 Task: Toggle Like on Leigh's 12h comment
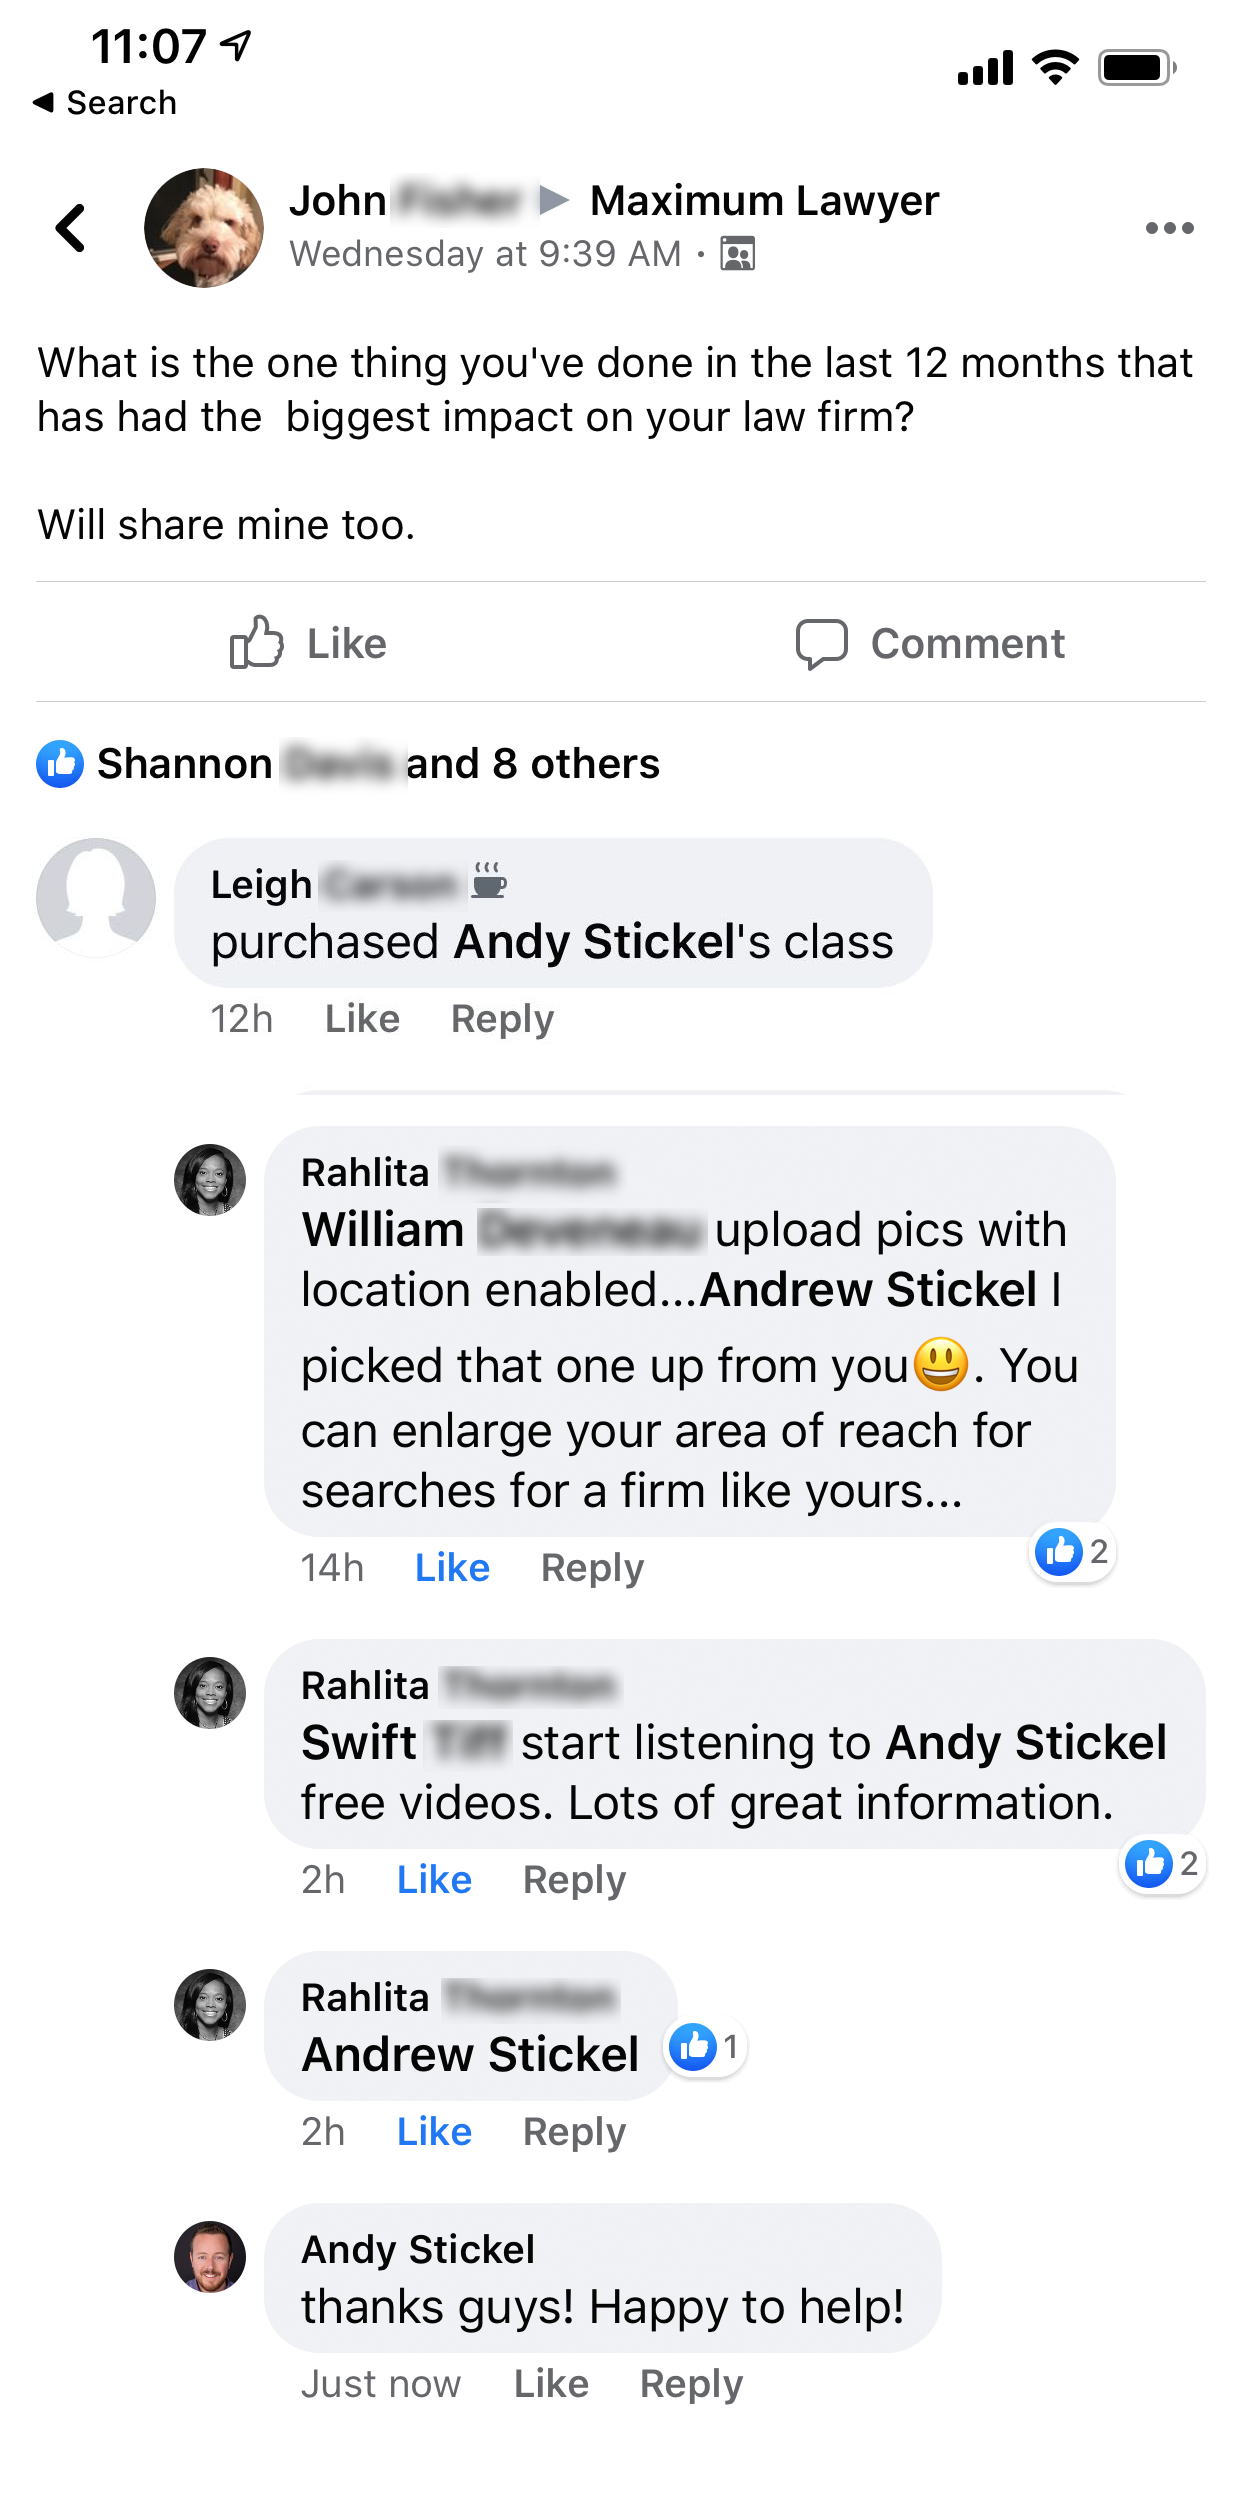(362, 1019)
